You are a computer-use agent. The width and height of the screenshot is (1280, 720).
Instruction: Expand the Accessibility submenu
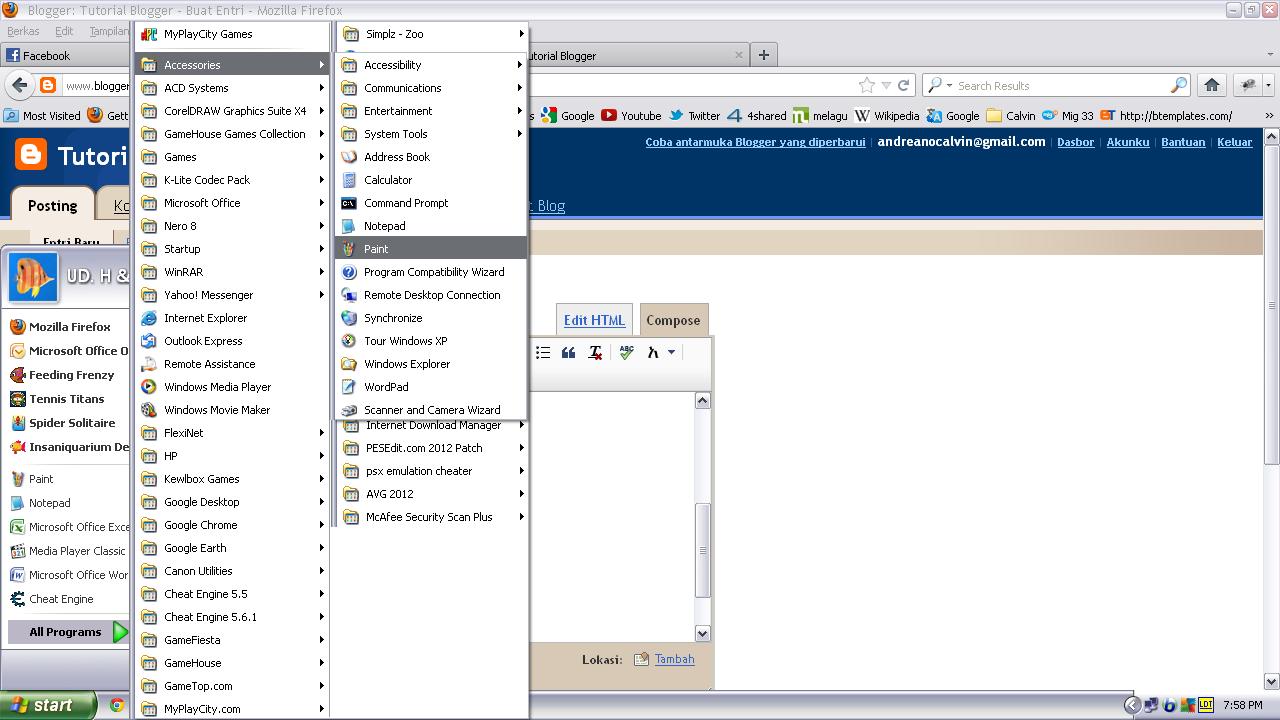[431, 65]
